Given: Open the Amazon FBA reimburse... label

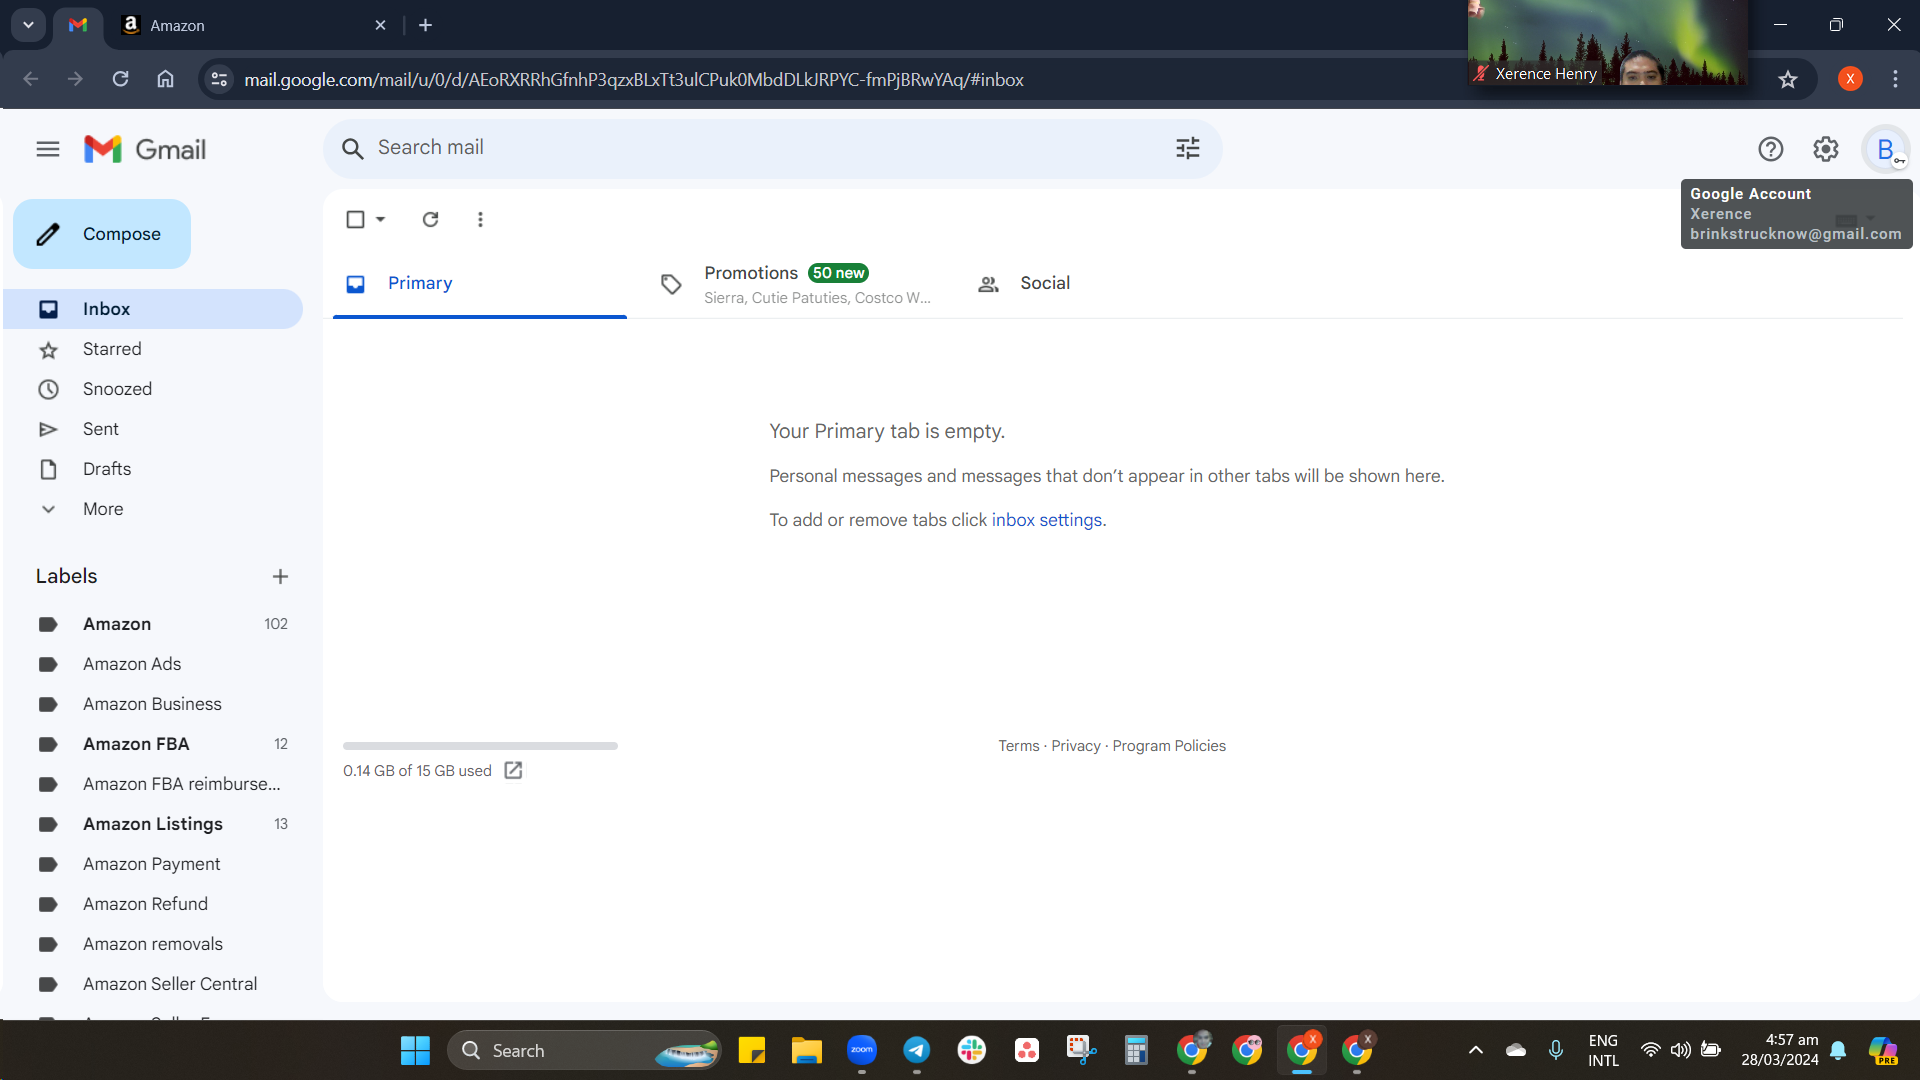Looking at the screenshot, I should pos(153,784).
